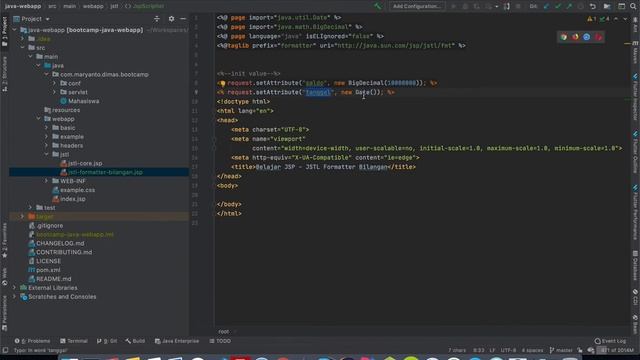The image size is (640, 360).
Task: Click the UTF-8 encoding in the status bar
Action: (x=508, y=350)
